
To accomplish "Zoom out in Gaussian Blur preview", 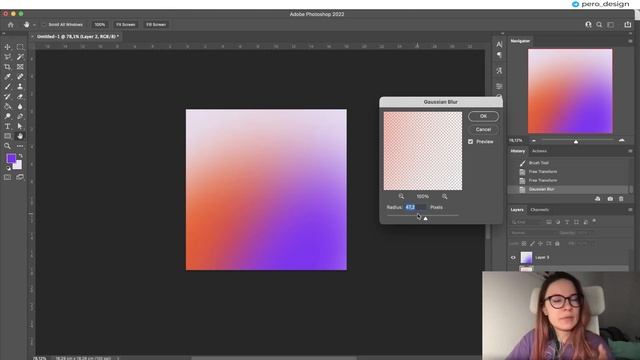I will point(401,196).
